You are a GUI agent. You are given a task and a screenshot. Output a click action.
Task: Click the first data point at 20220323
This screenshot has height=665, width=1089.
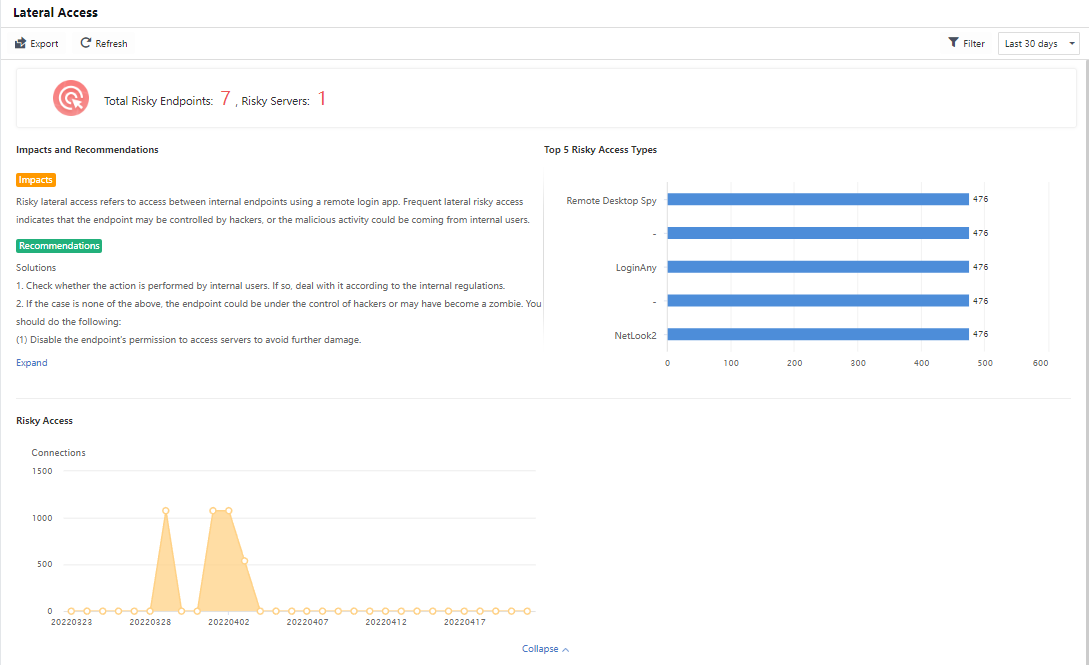coord(71,611)
